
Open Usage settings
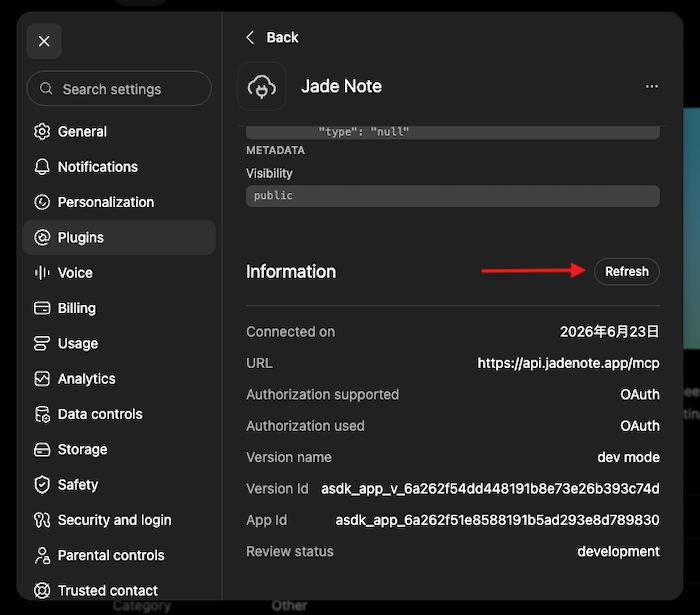(119, 343)
